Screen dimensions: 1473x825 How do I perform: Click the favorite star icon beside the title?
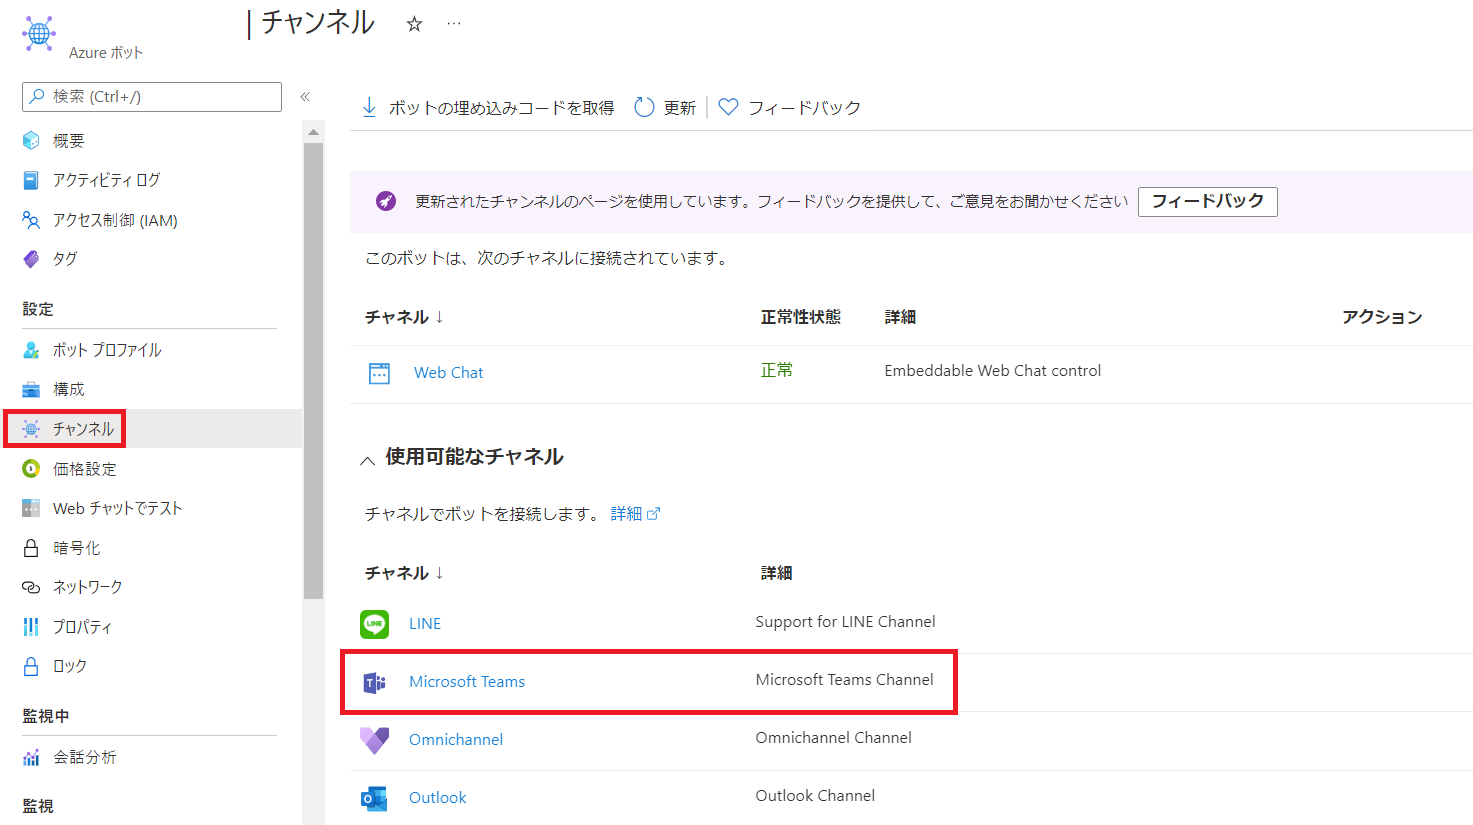[x=414, y=24]
